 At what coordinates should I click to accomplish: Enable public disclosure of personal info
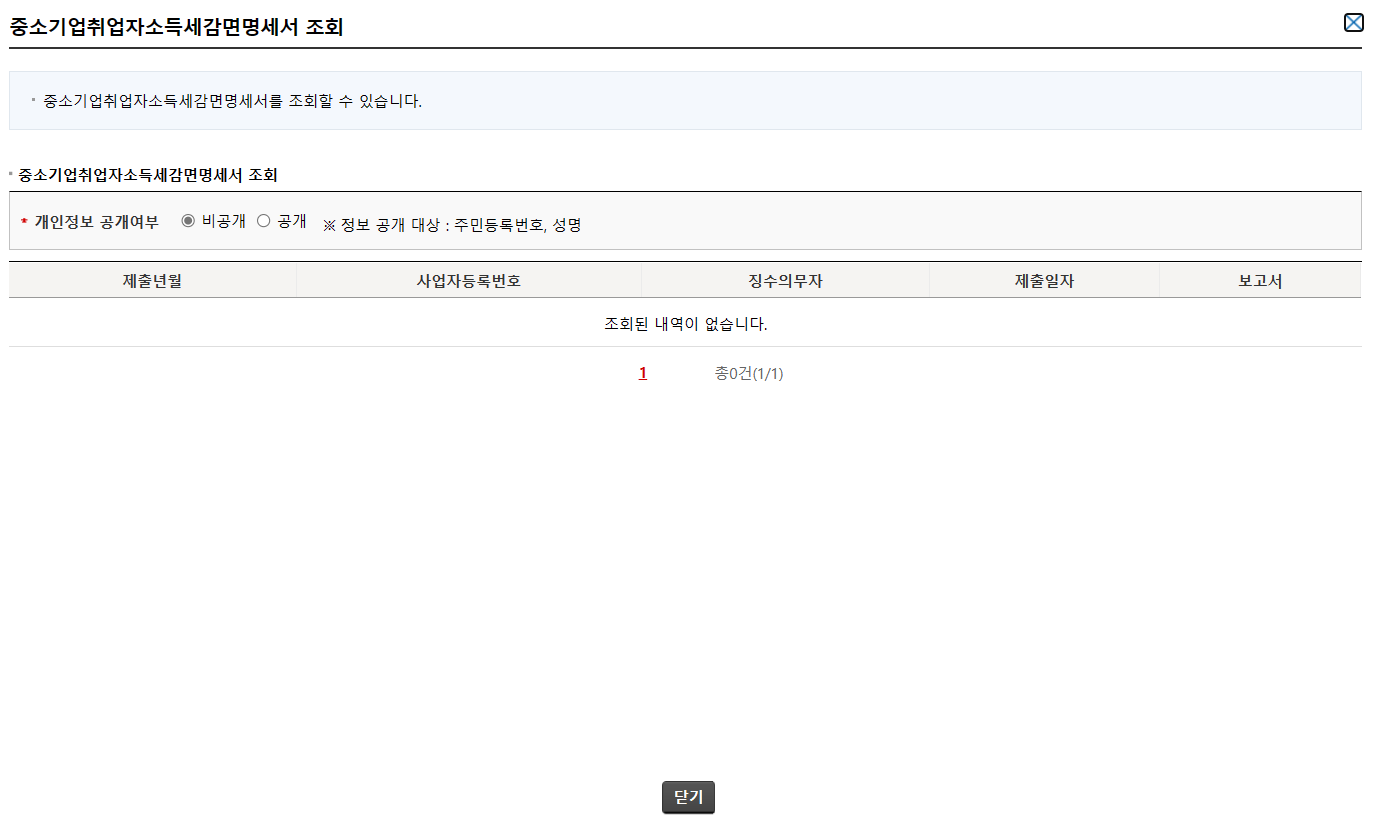[263, 221]
